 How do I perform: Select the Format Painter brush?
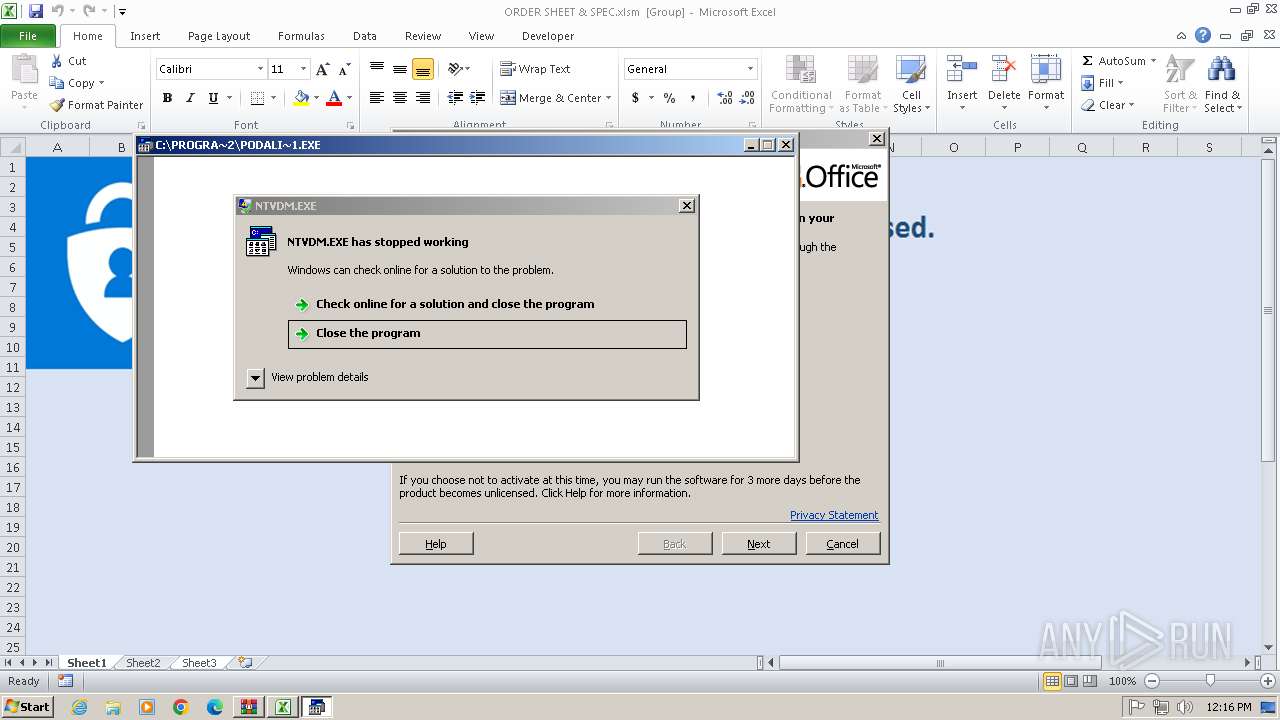[57, 105]
